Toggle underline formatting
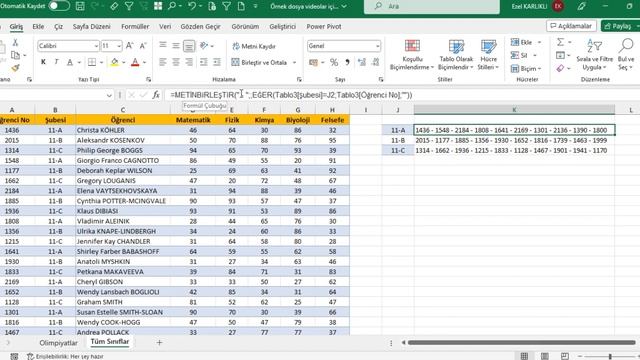This screenshot has width=640, height=360. 70,62
